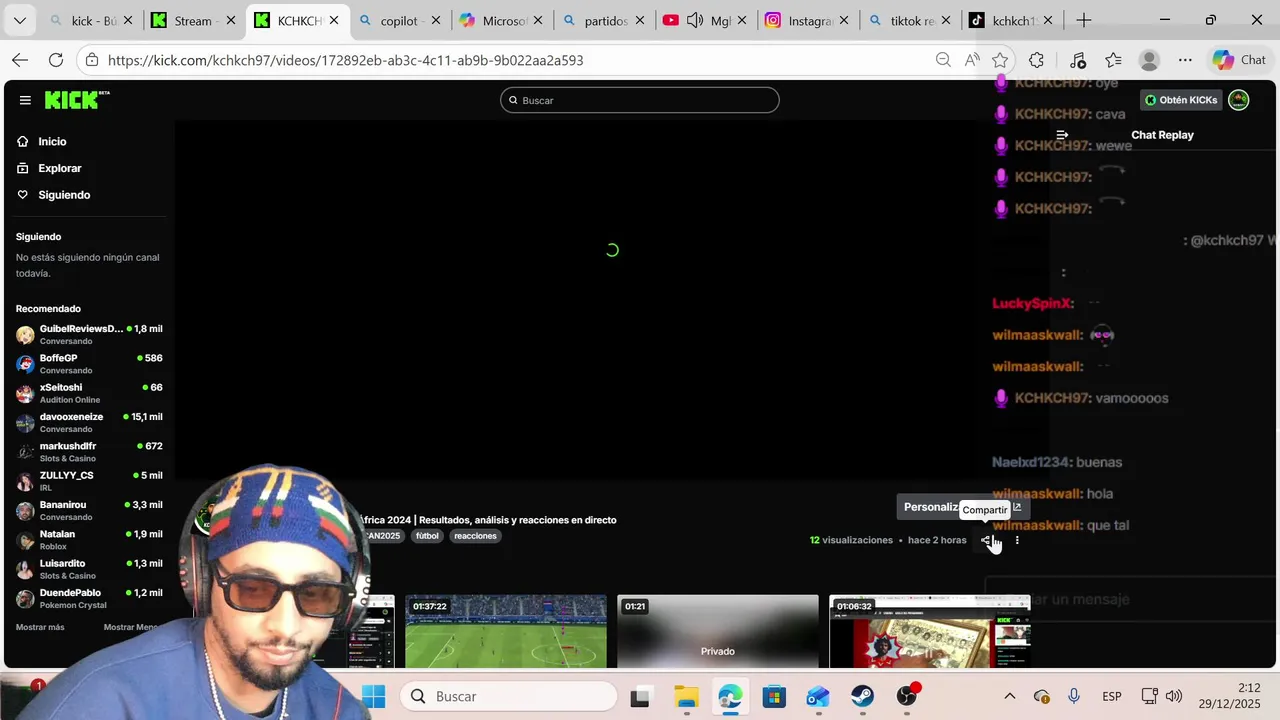
Task: Open recommended channel markushdffr
Action: click(89, 451)
